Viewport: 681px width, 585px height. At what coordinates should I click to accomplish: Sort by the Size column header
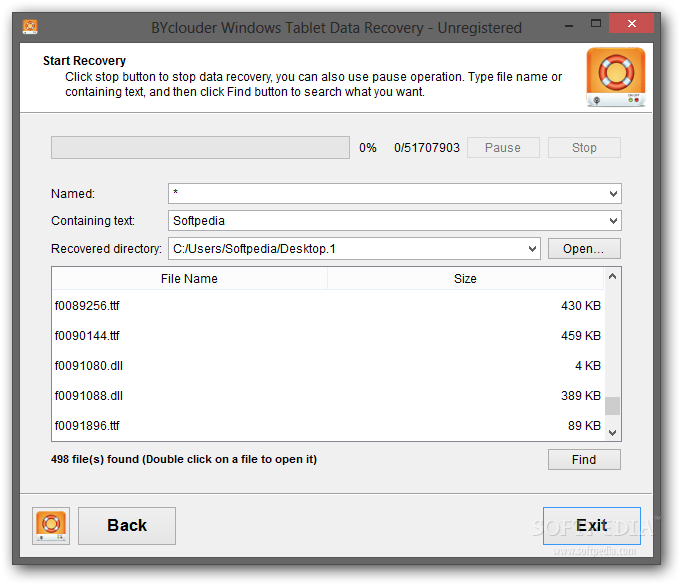[x=465, y=278]
